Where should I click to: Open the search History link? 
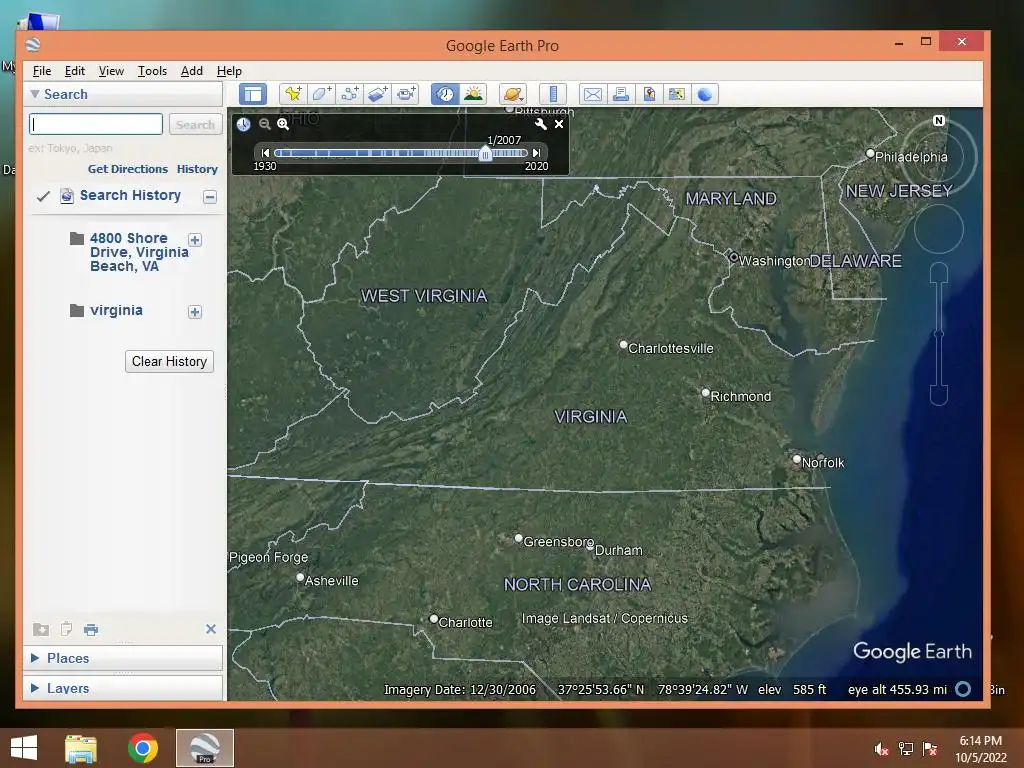point(197,168)
